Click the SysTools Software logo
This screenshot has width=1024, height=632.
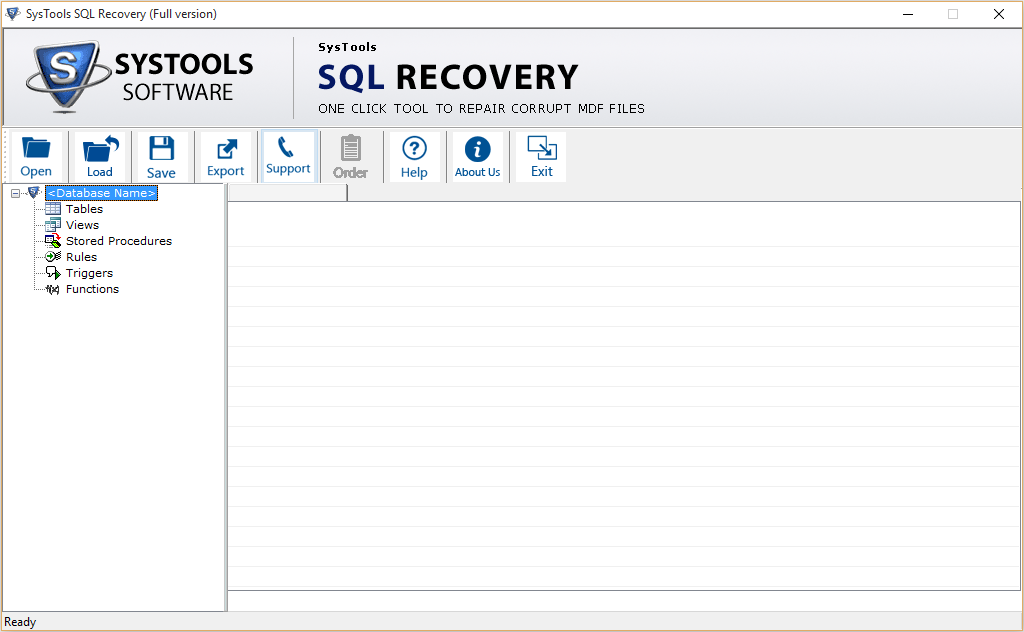tap(140, 77)
